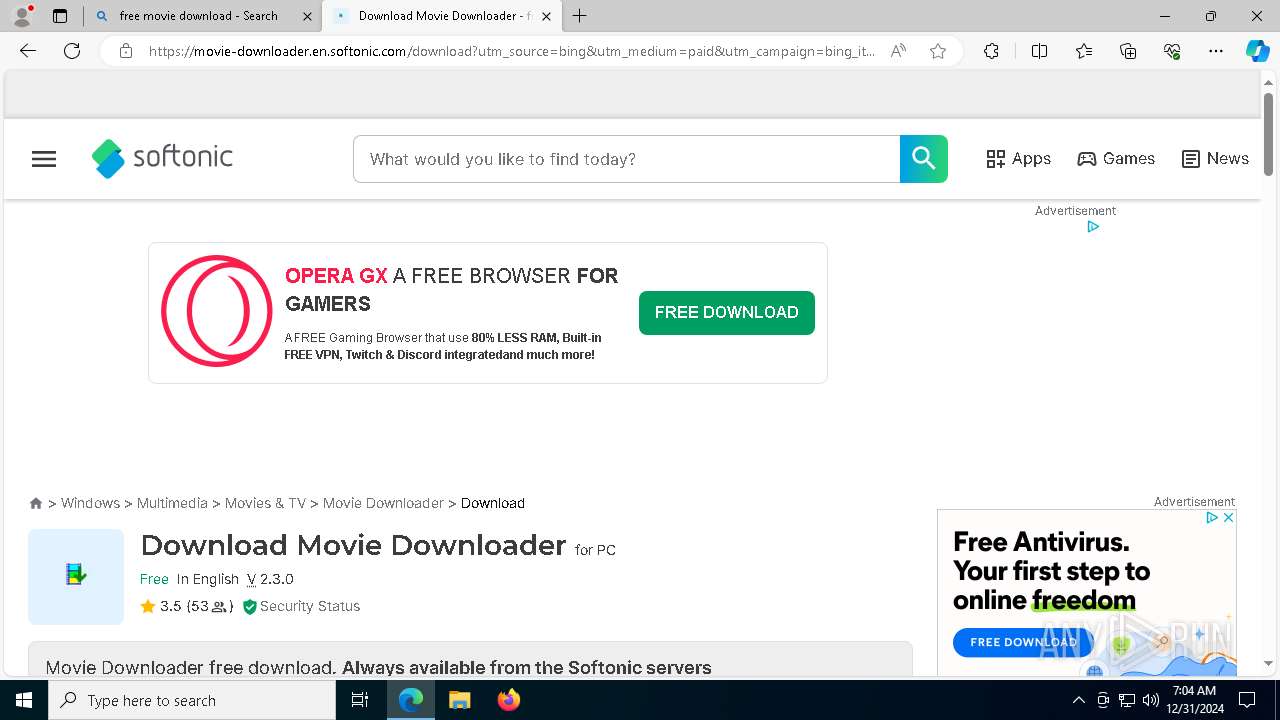The width and height of the screenshot is (1280, 720).
Task: Focus the Softonic search field
Action: (626, 159)
